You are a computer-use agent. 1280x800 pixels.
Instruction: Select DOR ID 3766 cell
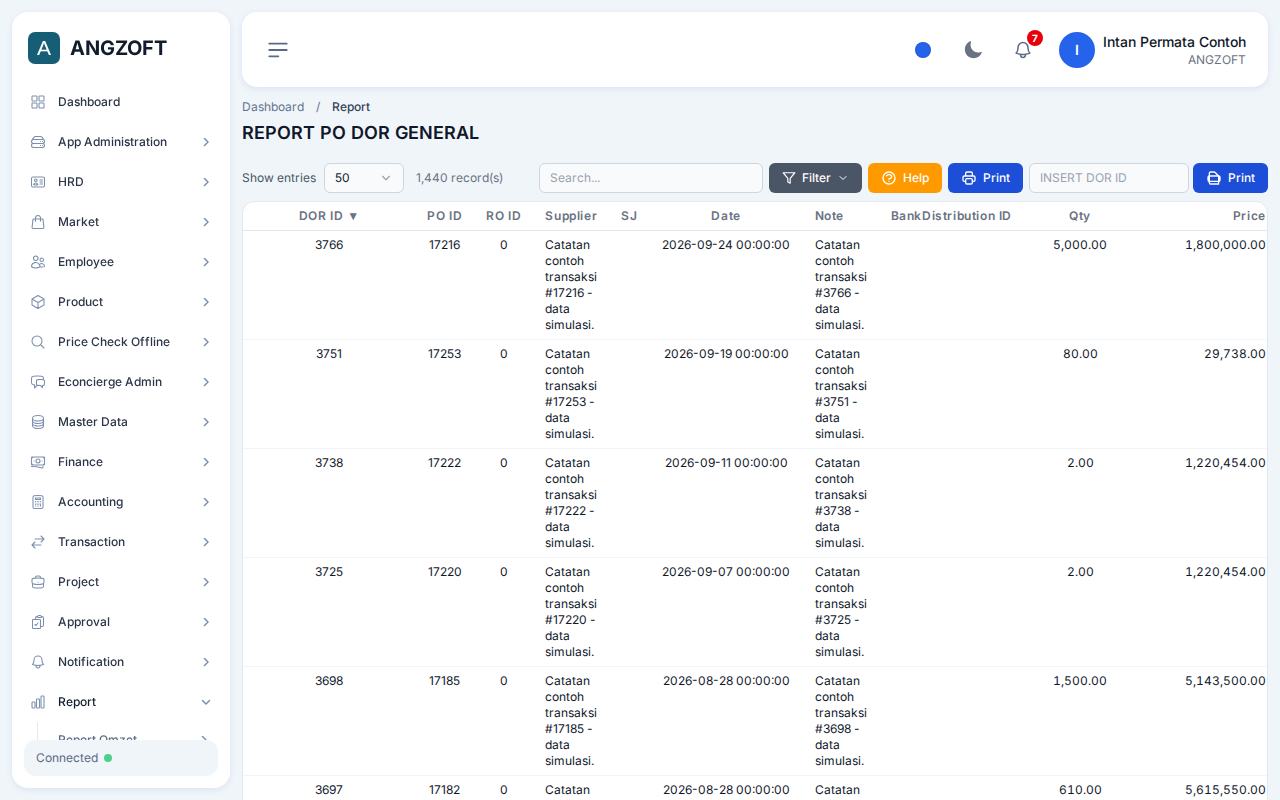pos(329,245)
